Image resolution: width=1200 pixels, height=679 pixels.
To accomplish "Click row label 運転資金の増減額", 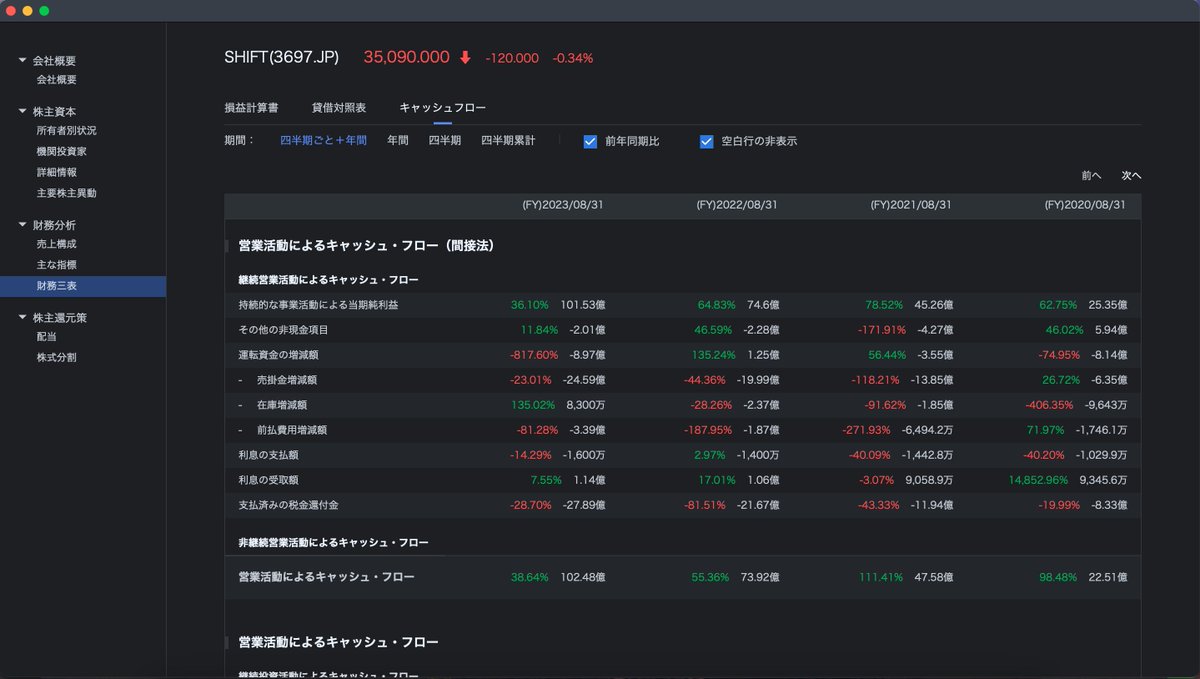I will point(278,355).
